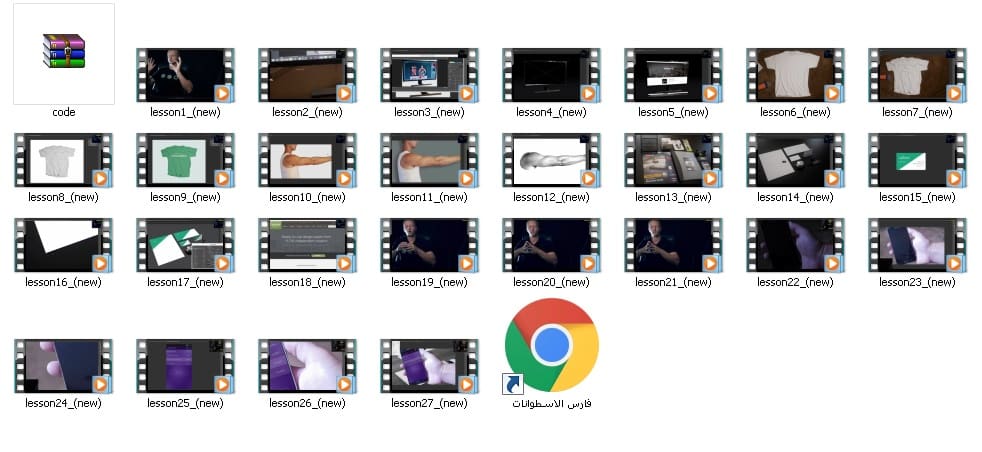Screen dimensions: 982x452
Task: Select the lesson1_(new) video thumbnail
Action: pos(185,76)
